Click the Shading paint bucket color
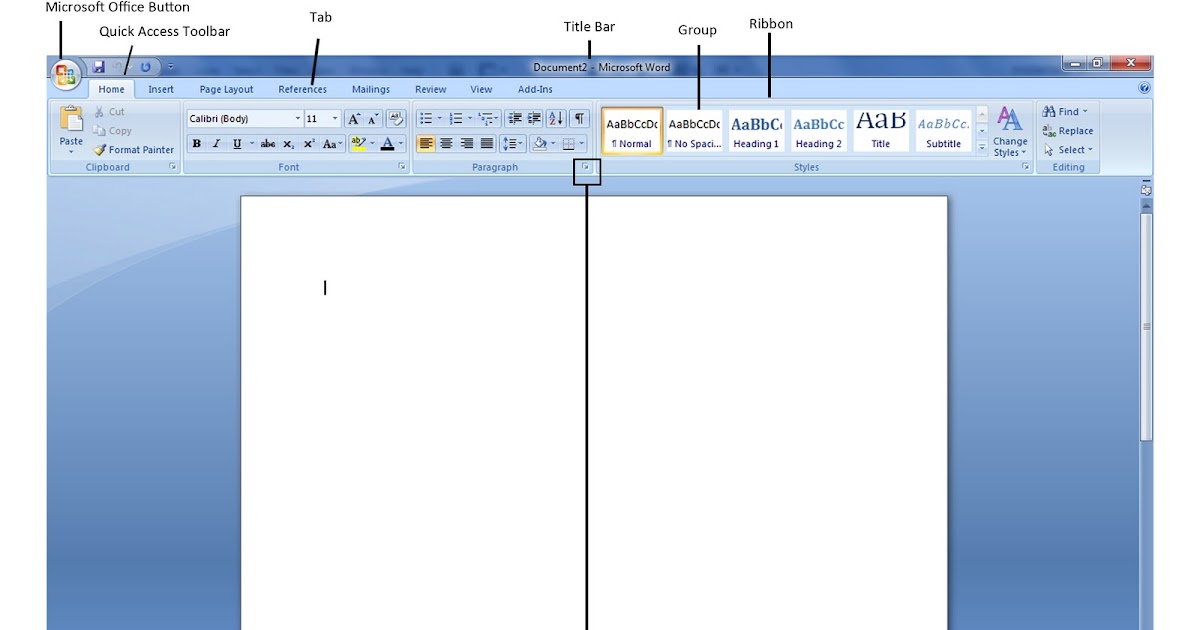This screenshot has height=630, width=1200. (x=539, y=144)
